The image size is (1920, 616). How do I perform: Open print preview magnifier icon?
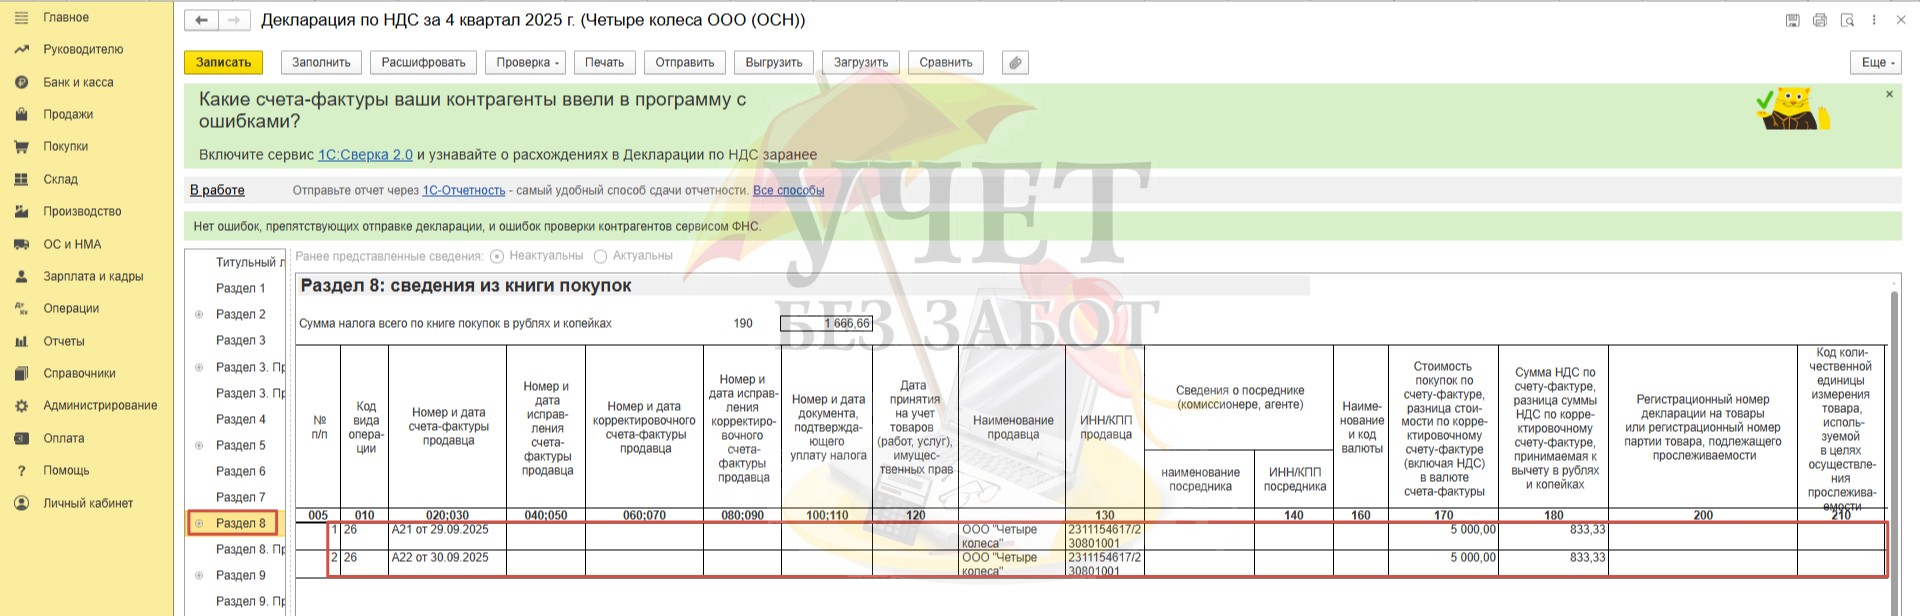coord(1847,20)
